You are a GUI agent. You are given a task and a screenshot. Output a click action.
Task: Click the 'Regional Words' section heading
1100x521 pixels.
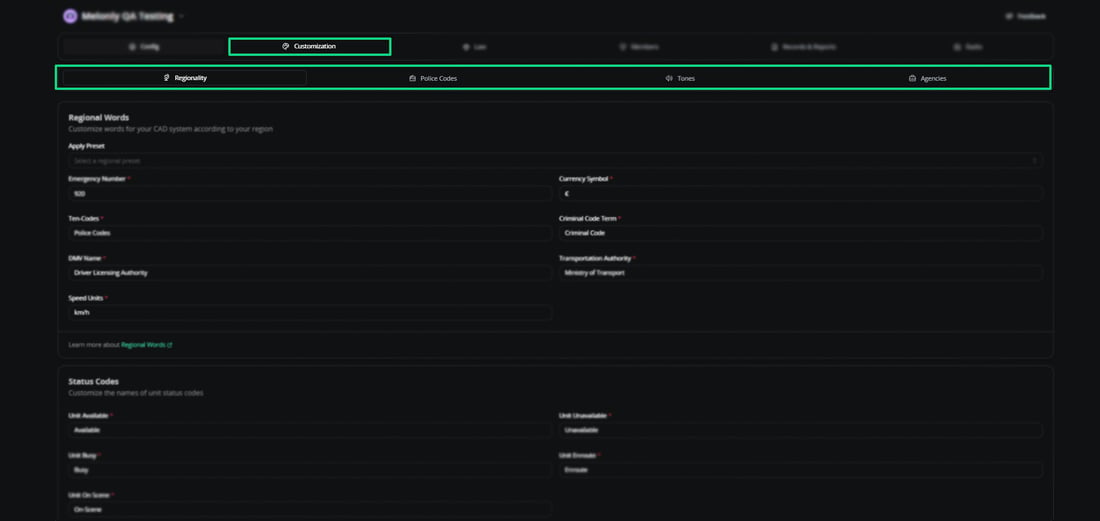[x=99, y=118]
